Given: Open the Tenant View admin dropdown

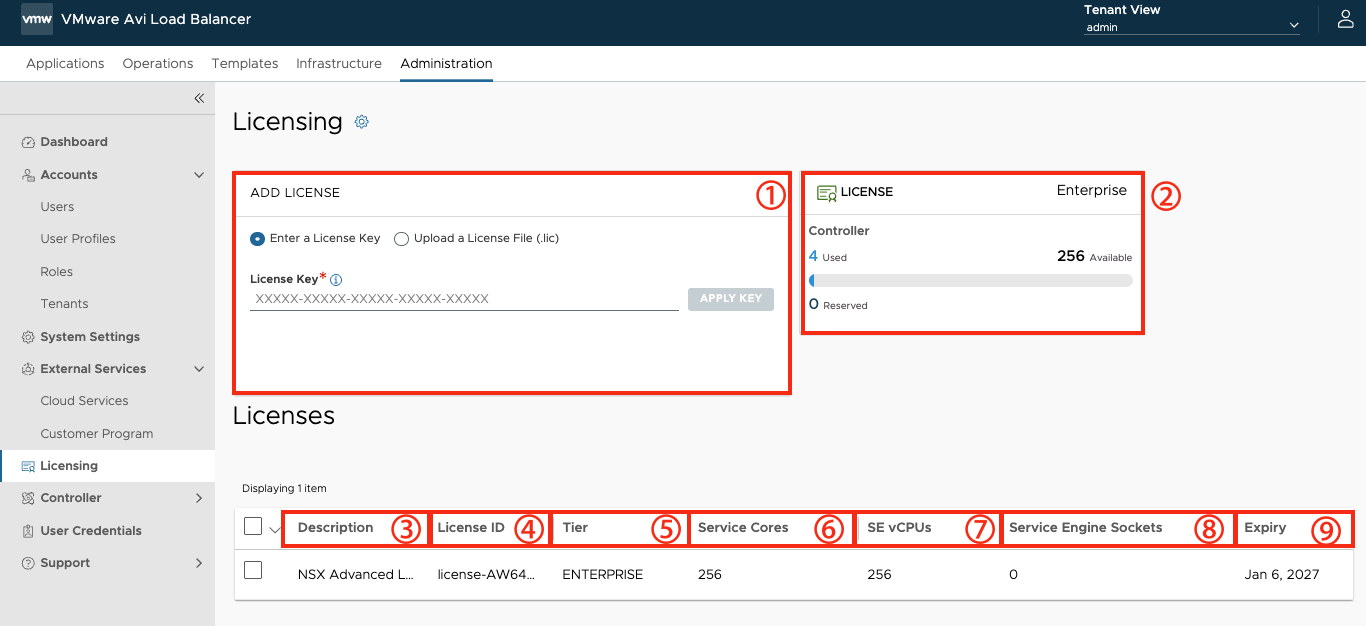Looking at the screenshot, I should [x=1192, y=27].
